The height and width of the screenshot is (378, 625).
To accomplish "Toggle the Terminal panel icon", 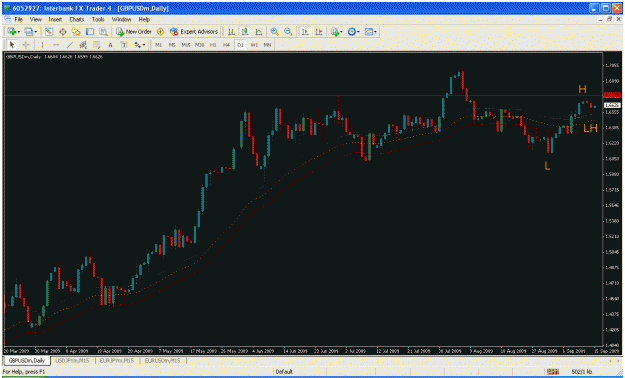I will (x=90, y=32).
